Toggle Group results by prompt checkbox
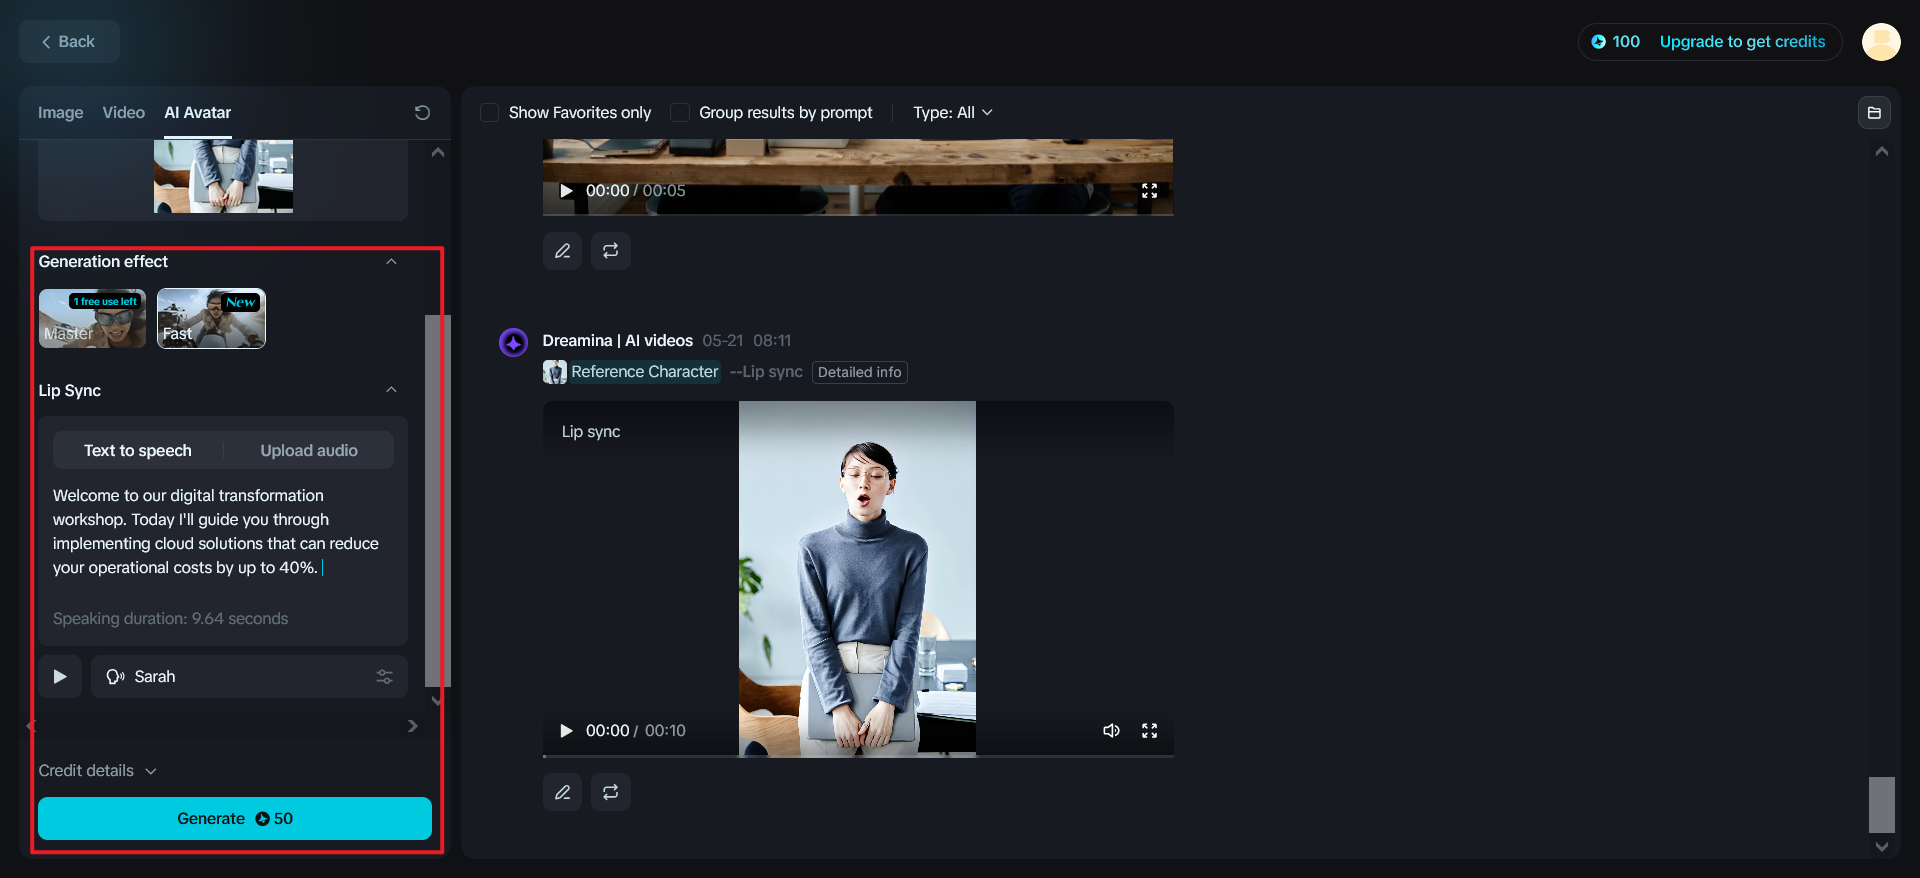Image resolution: width=1920 pixels, height=878 pixels. [680, 113]
